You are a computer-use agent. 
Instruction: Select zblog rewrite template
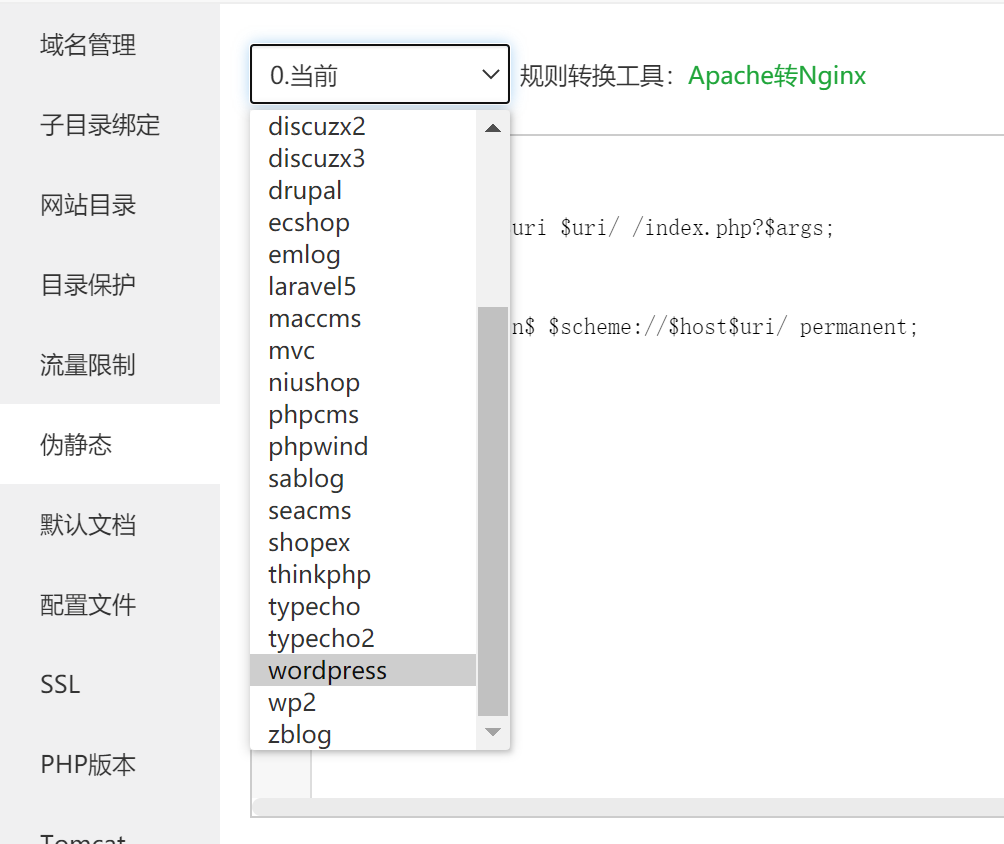coord(299,735)
